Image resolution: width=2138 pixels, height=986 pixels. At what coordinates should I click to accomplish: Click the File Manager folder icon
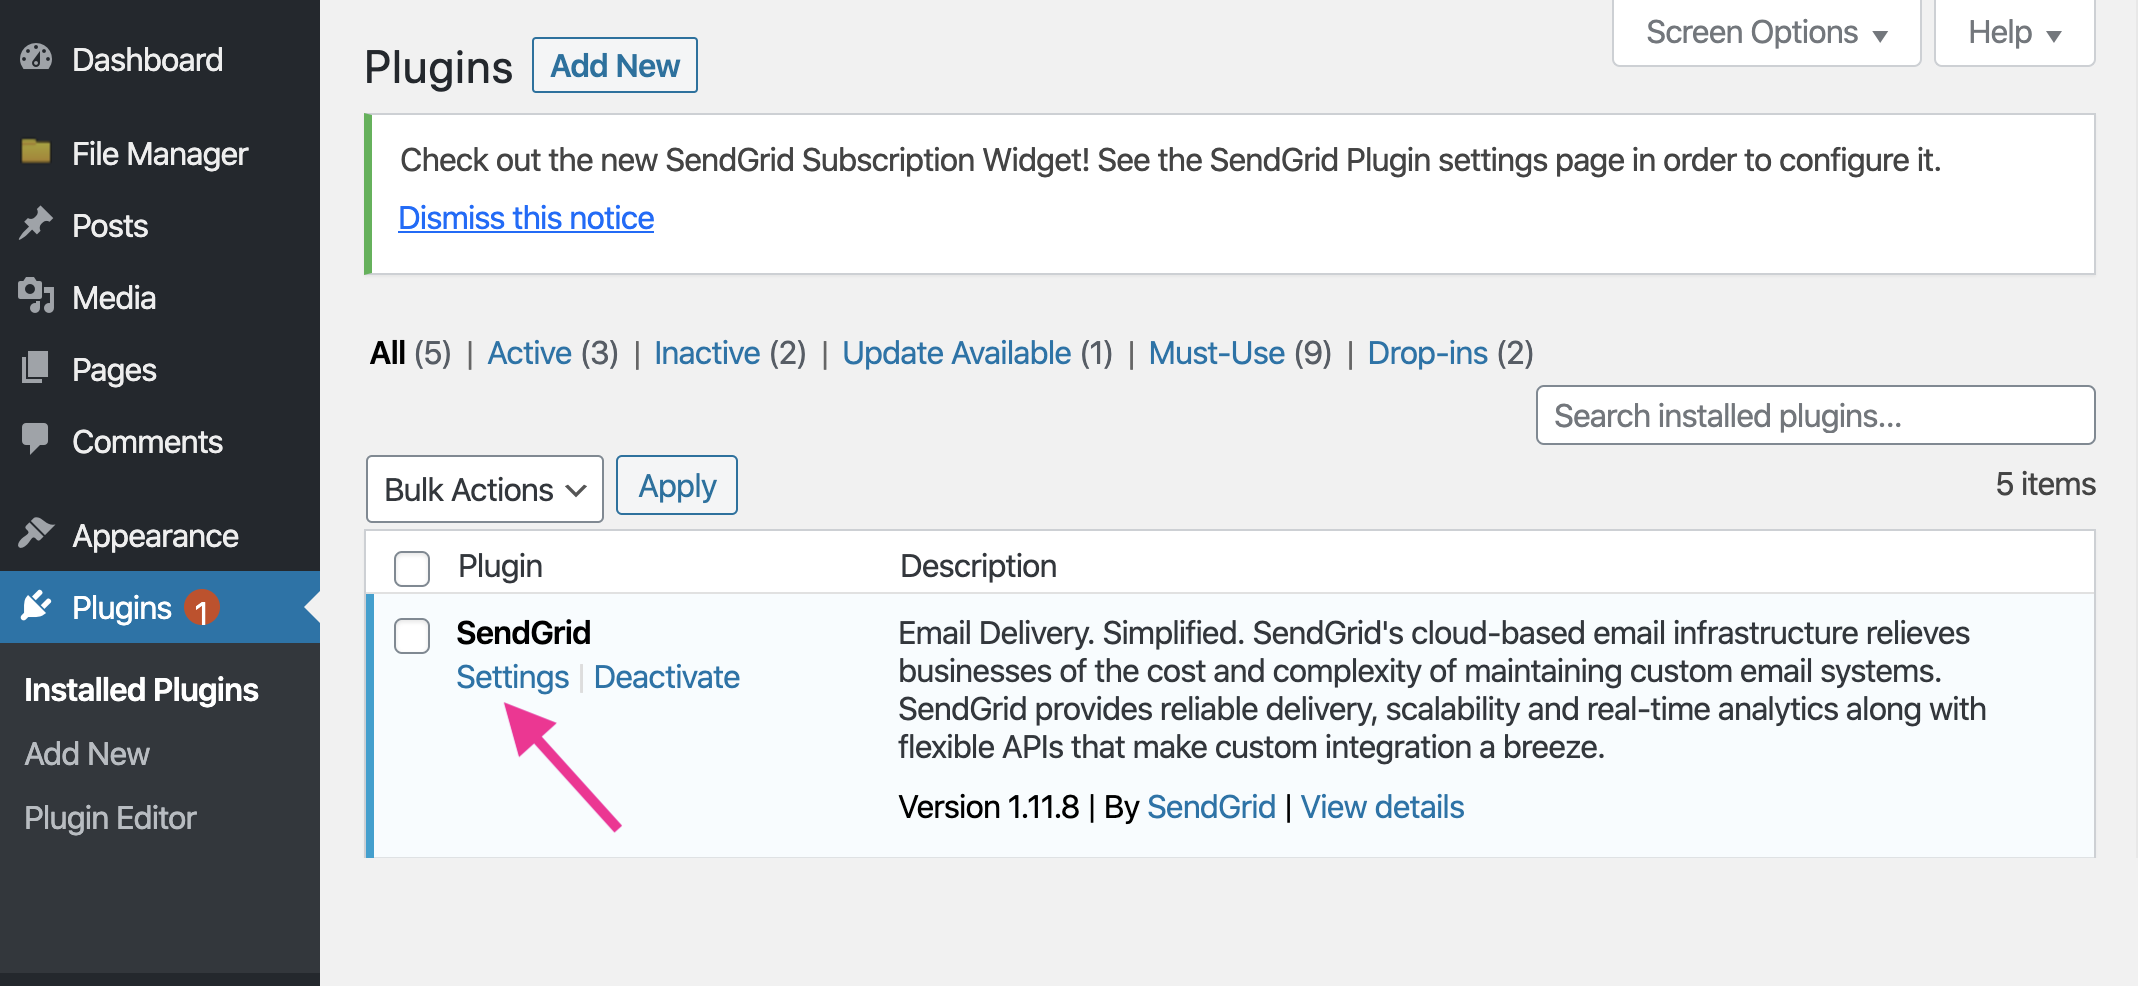pos(36,152)
